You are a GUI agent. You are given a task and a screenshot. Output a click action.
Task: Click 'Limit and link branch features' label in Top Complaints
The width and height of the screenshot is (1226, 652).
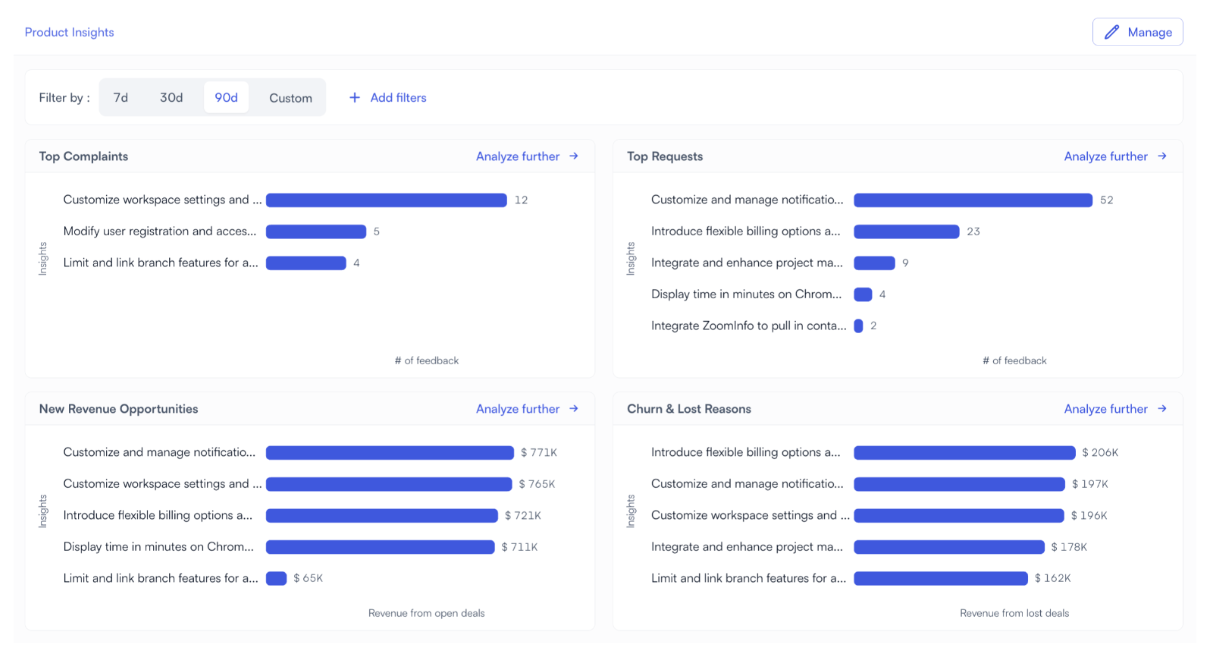[161, 263]
